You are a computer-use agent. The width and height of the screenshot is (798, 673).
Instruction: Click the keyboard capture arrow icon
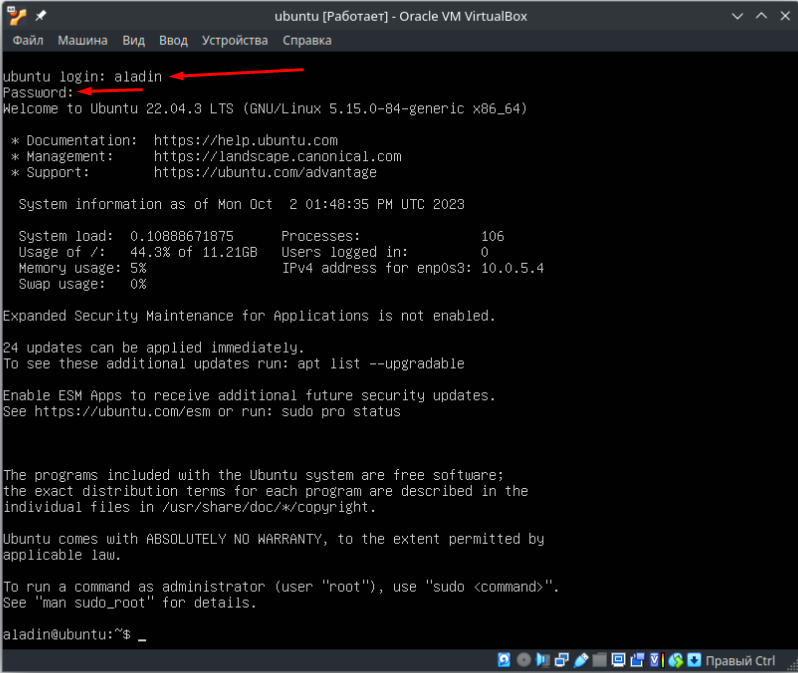(694, 660)
